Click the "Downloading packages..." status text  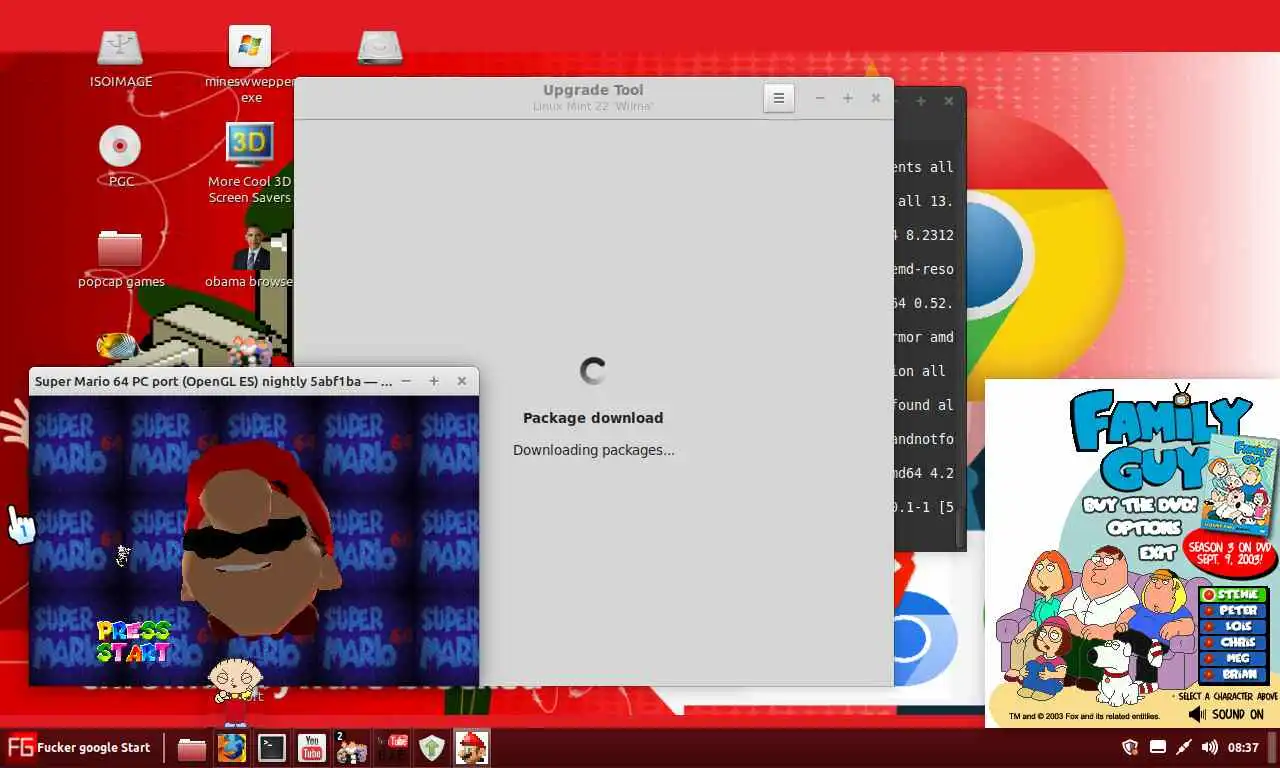coord(594,450)
